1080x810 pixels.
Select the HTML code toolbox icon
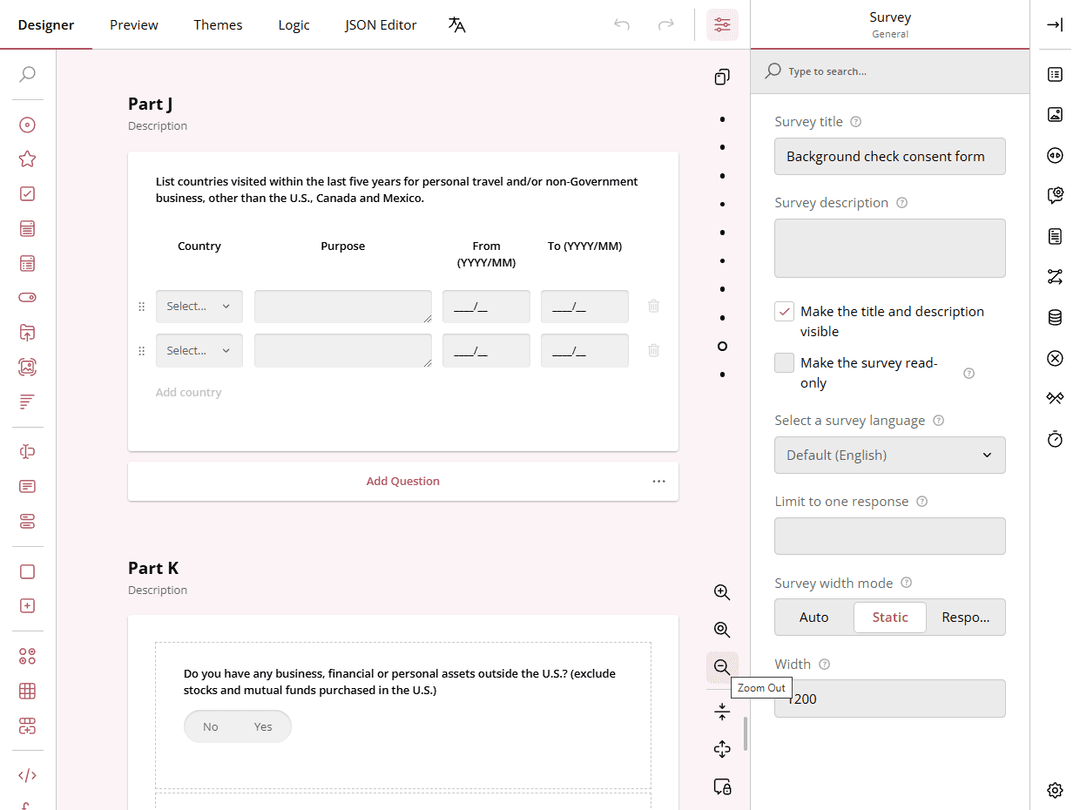28,776
